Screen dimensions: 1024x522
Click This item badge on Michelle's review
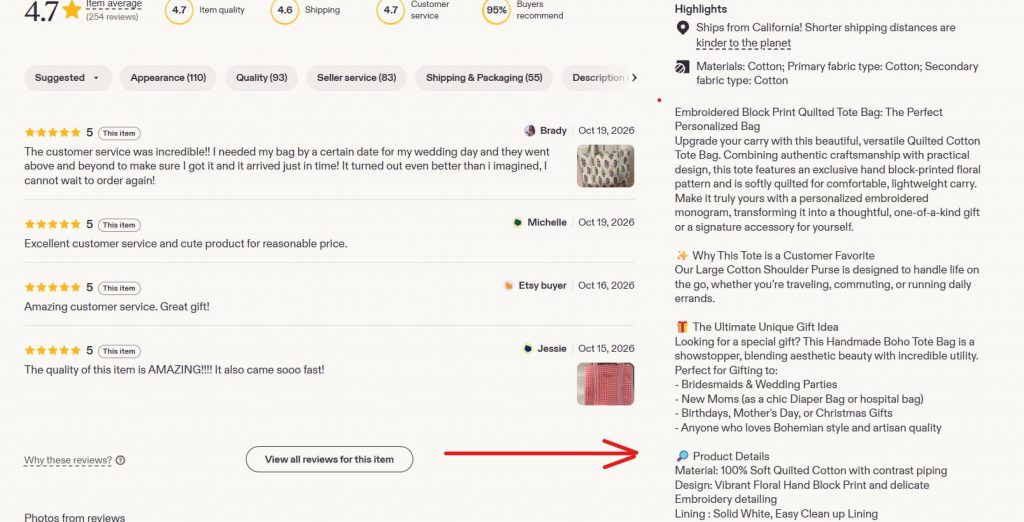coord(120,225)
